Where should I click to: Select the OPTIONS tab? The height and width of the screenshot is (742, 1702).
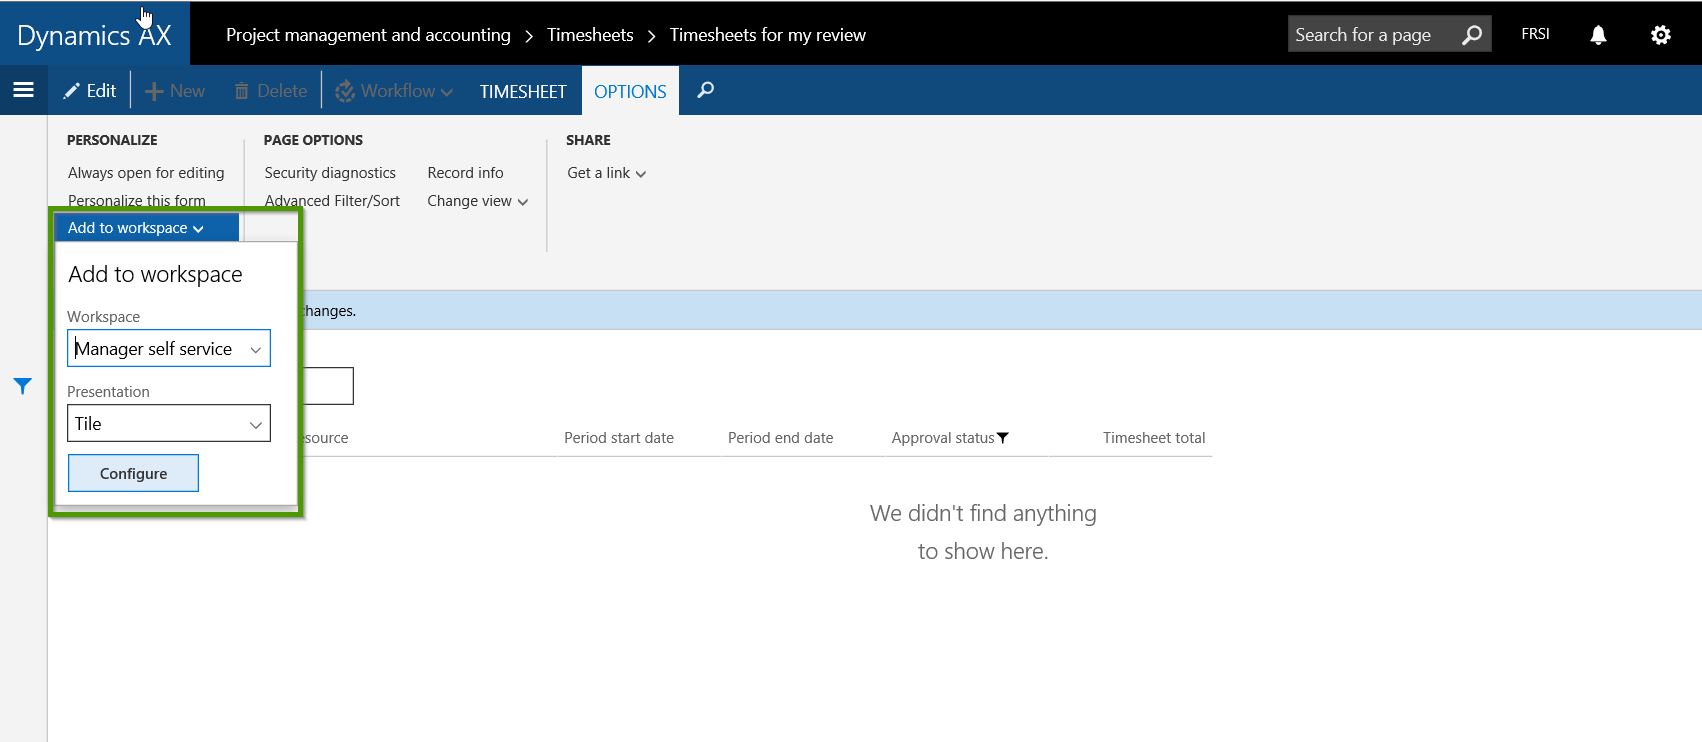pyautogui.click(x=630, y=91)
